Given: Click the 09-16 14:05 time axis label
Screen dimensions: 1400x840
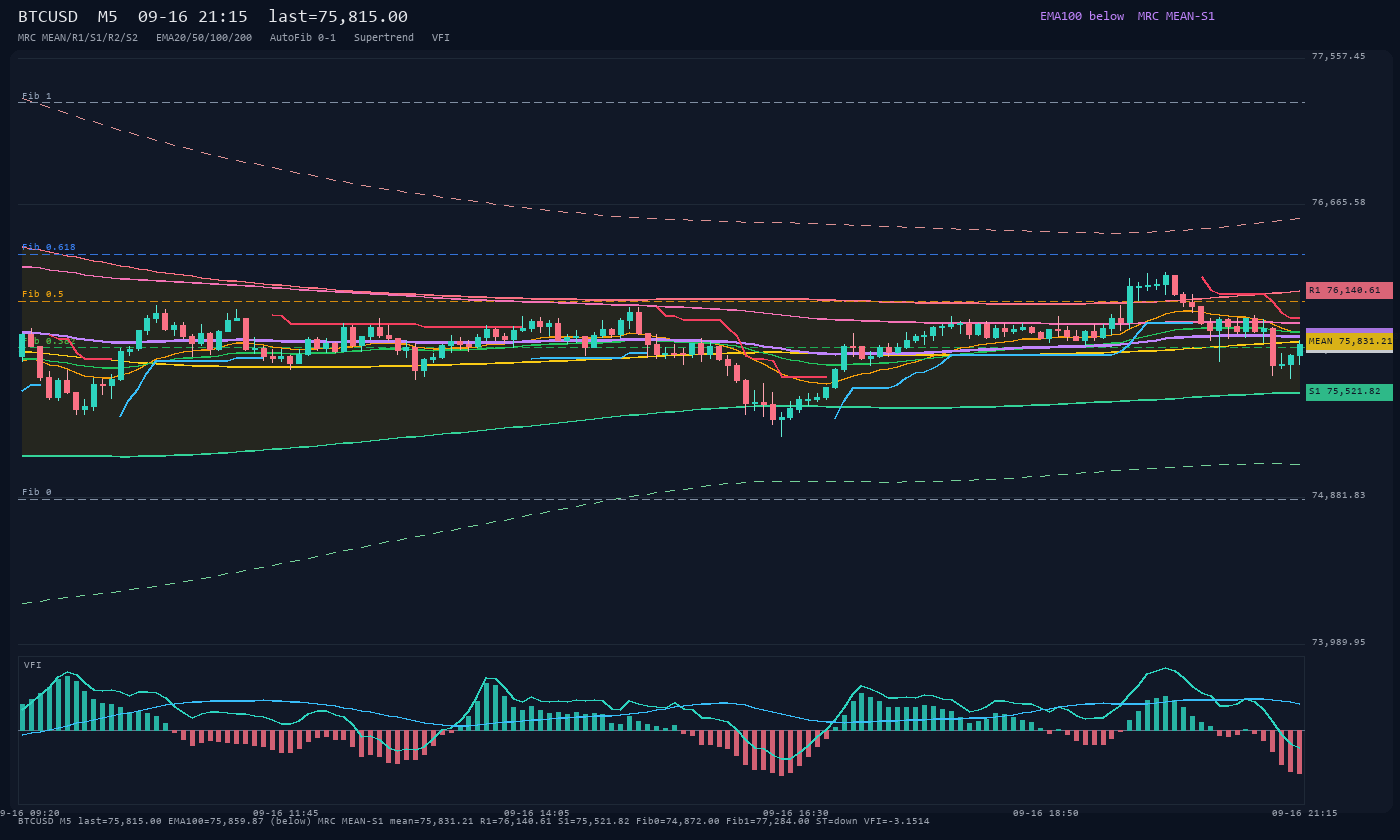Looking at the screenshot, I should click(x=537, y=813).
